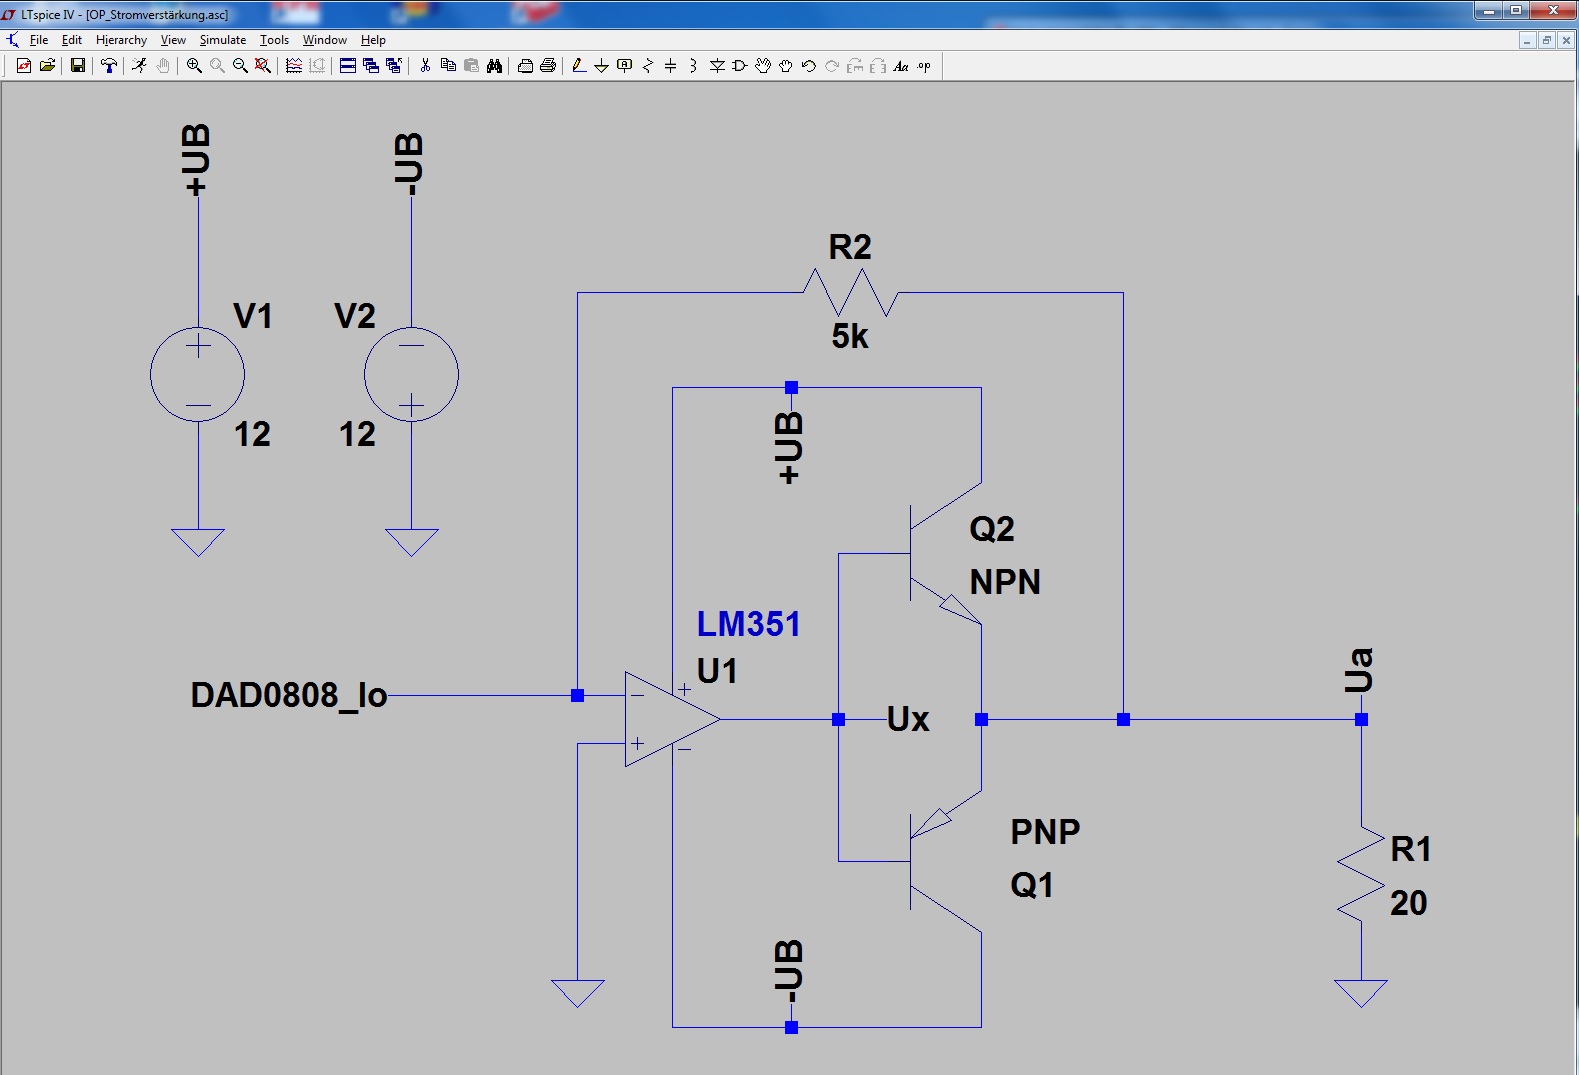Tile windows horizontally using the toolbar icon
1579x1075 pixels.
tap(348, 66)
